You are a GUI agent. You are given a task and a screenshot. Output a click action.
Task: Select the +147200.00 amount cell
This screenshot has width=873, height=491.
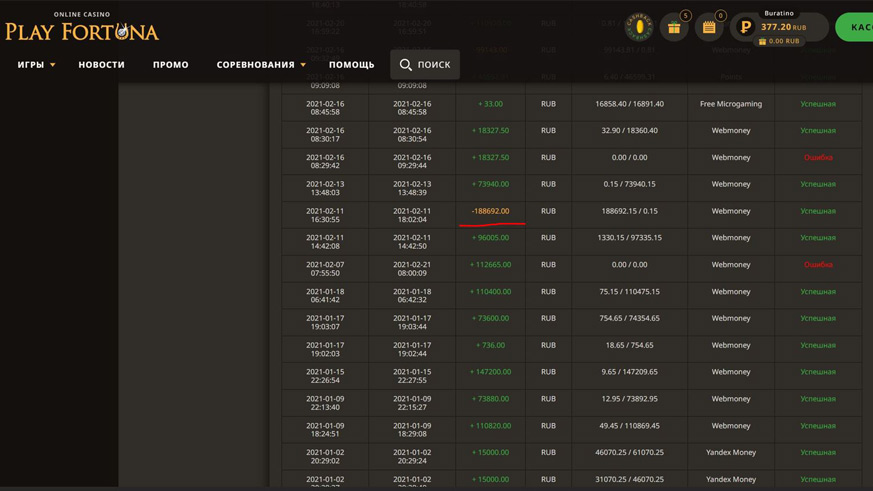coord(490,372)
